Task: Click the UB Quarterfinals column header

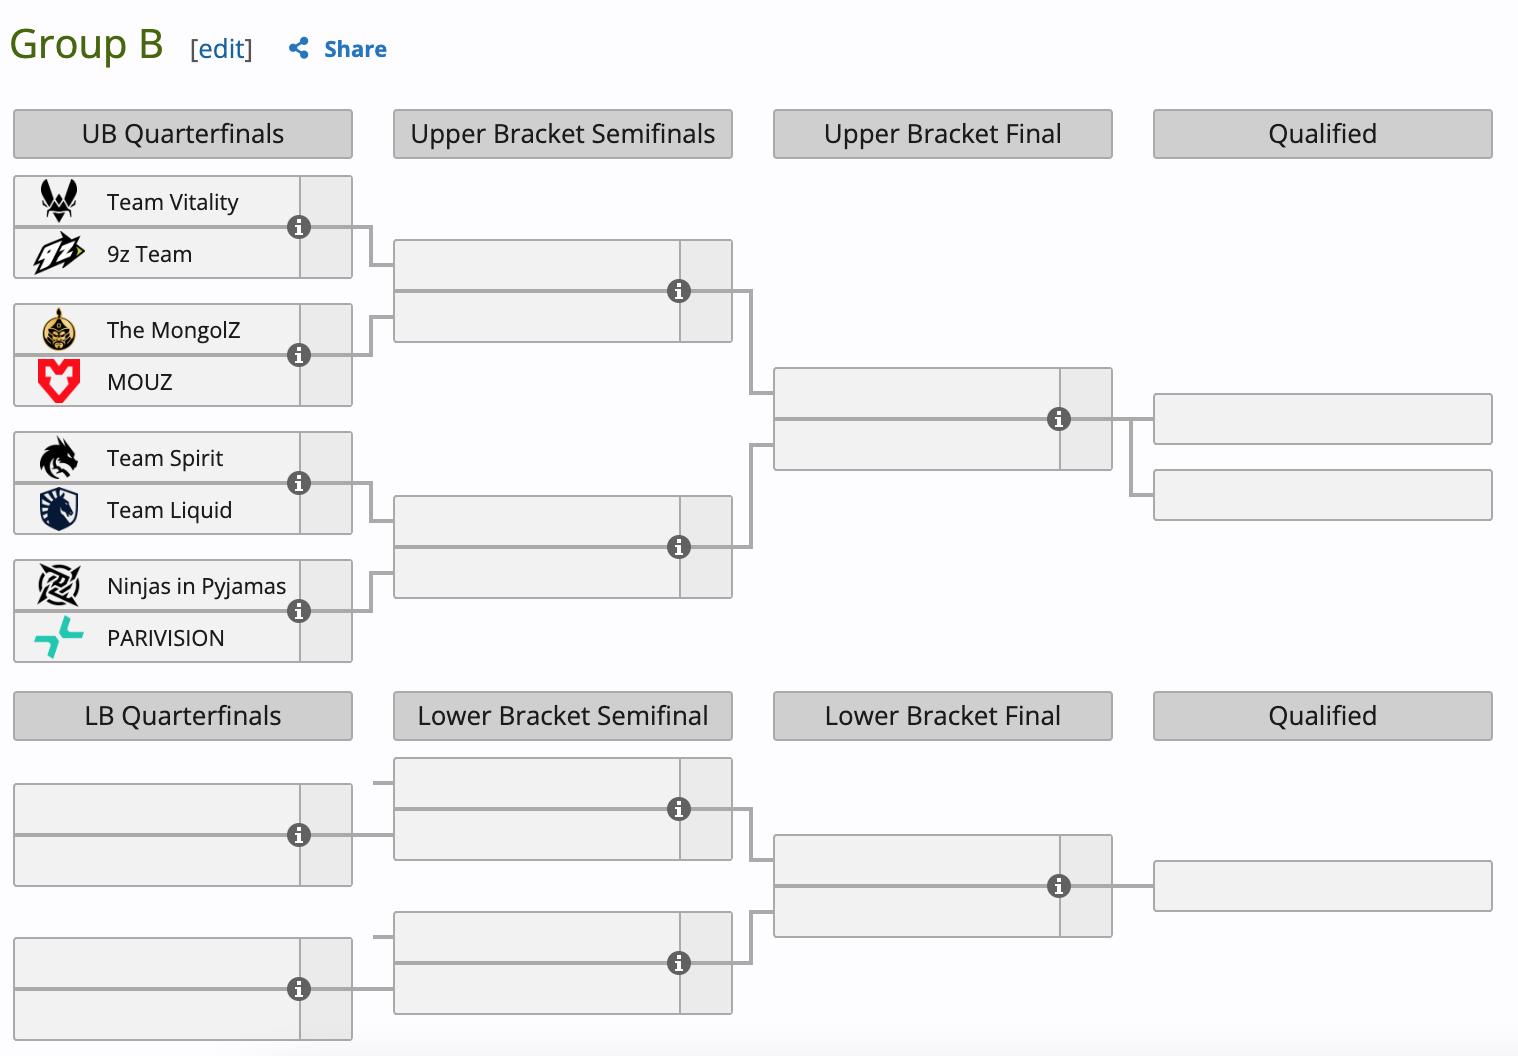Action: (183, 134)
